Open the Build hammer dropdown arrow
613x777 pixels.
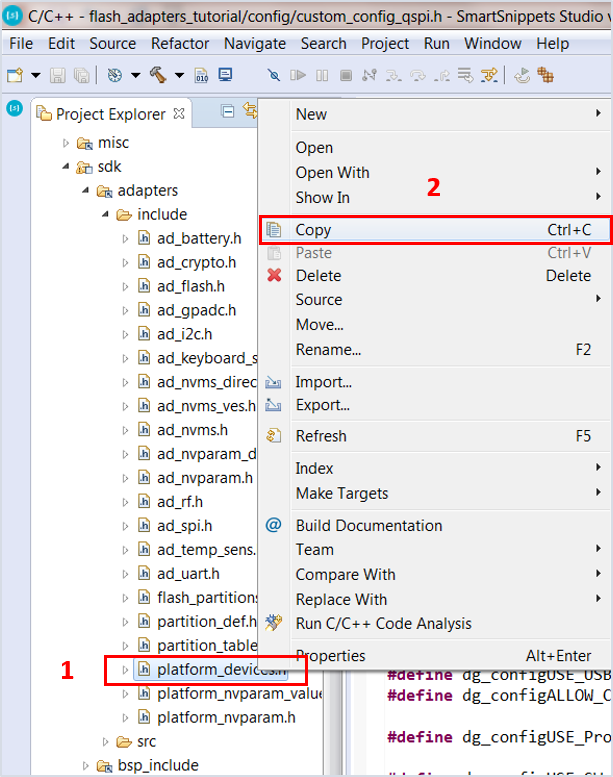coord(179,76)
